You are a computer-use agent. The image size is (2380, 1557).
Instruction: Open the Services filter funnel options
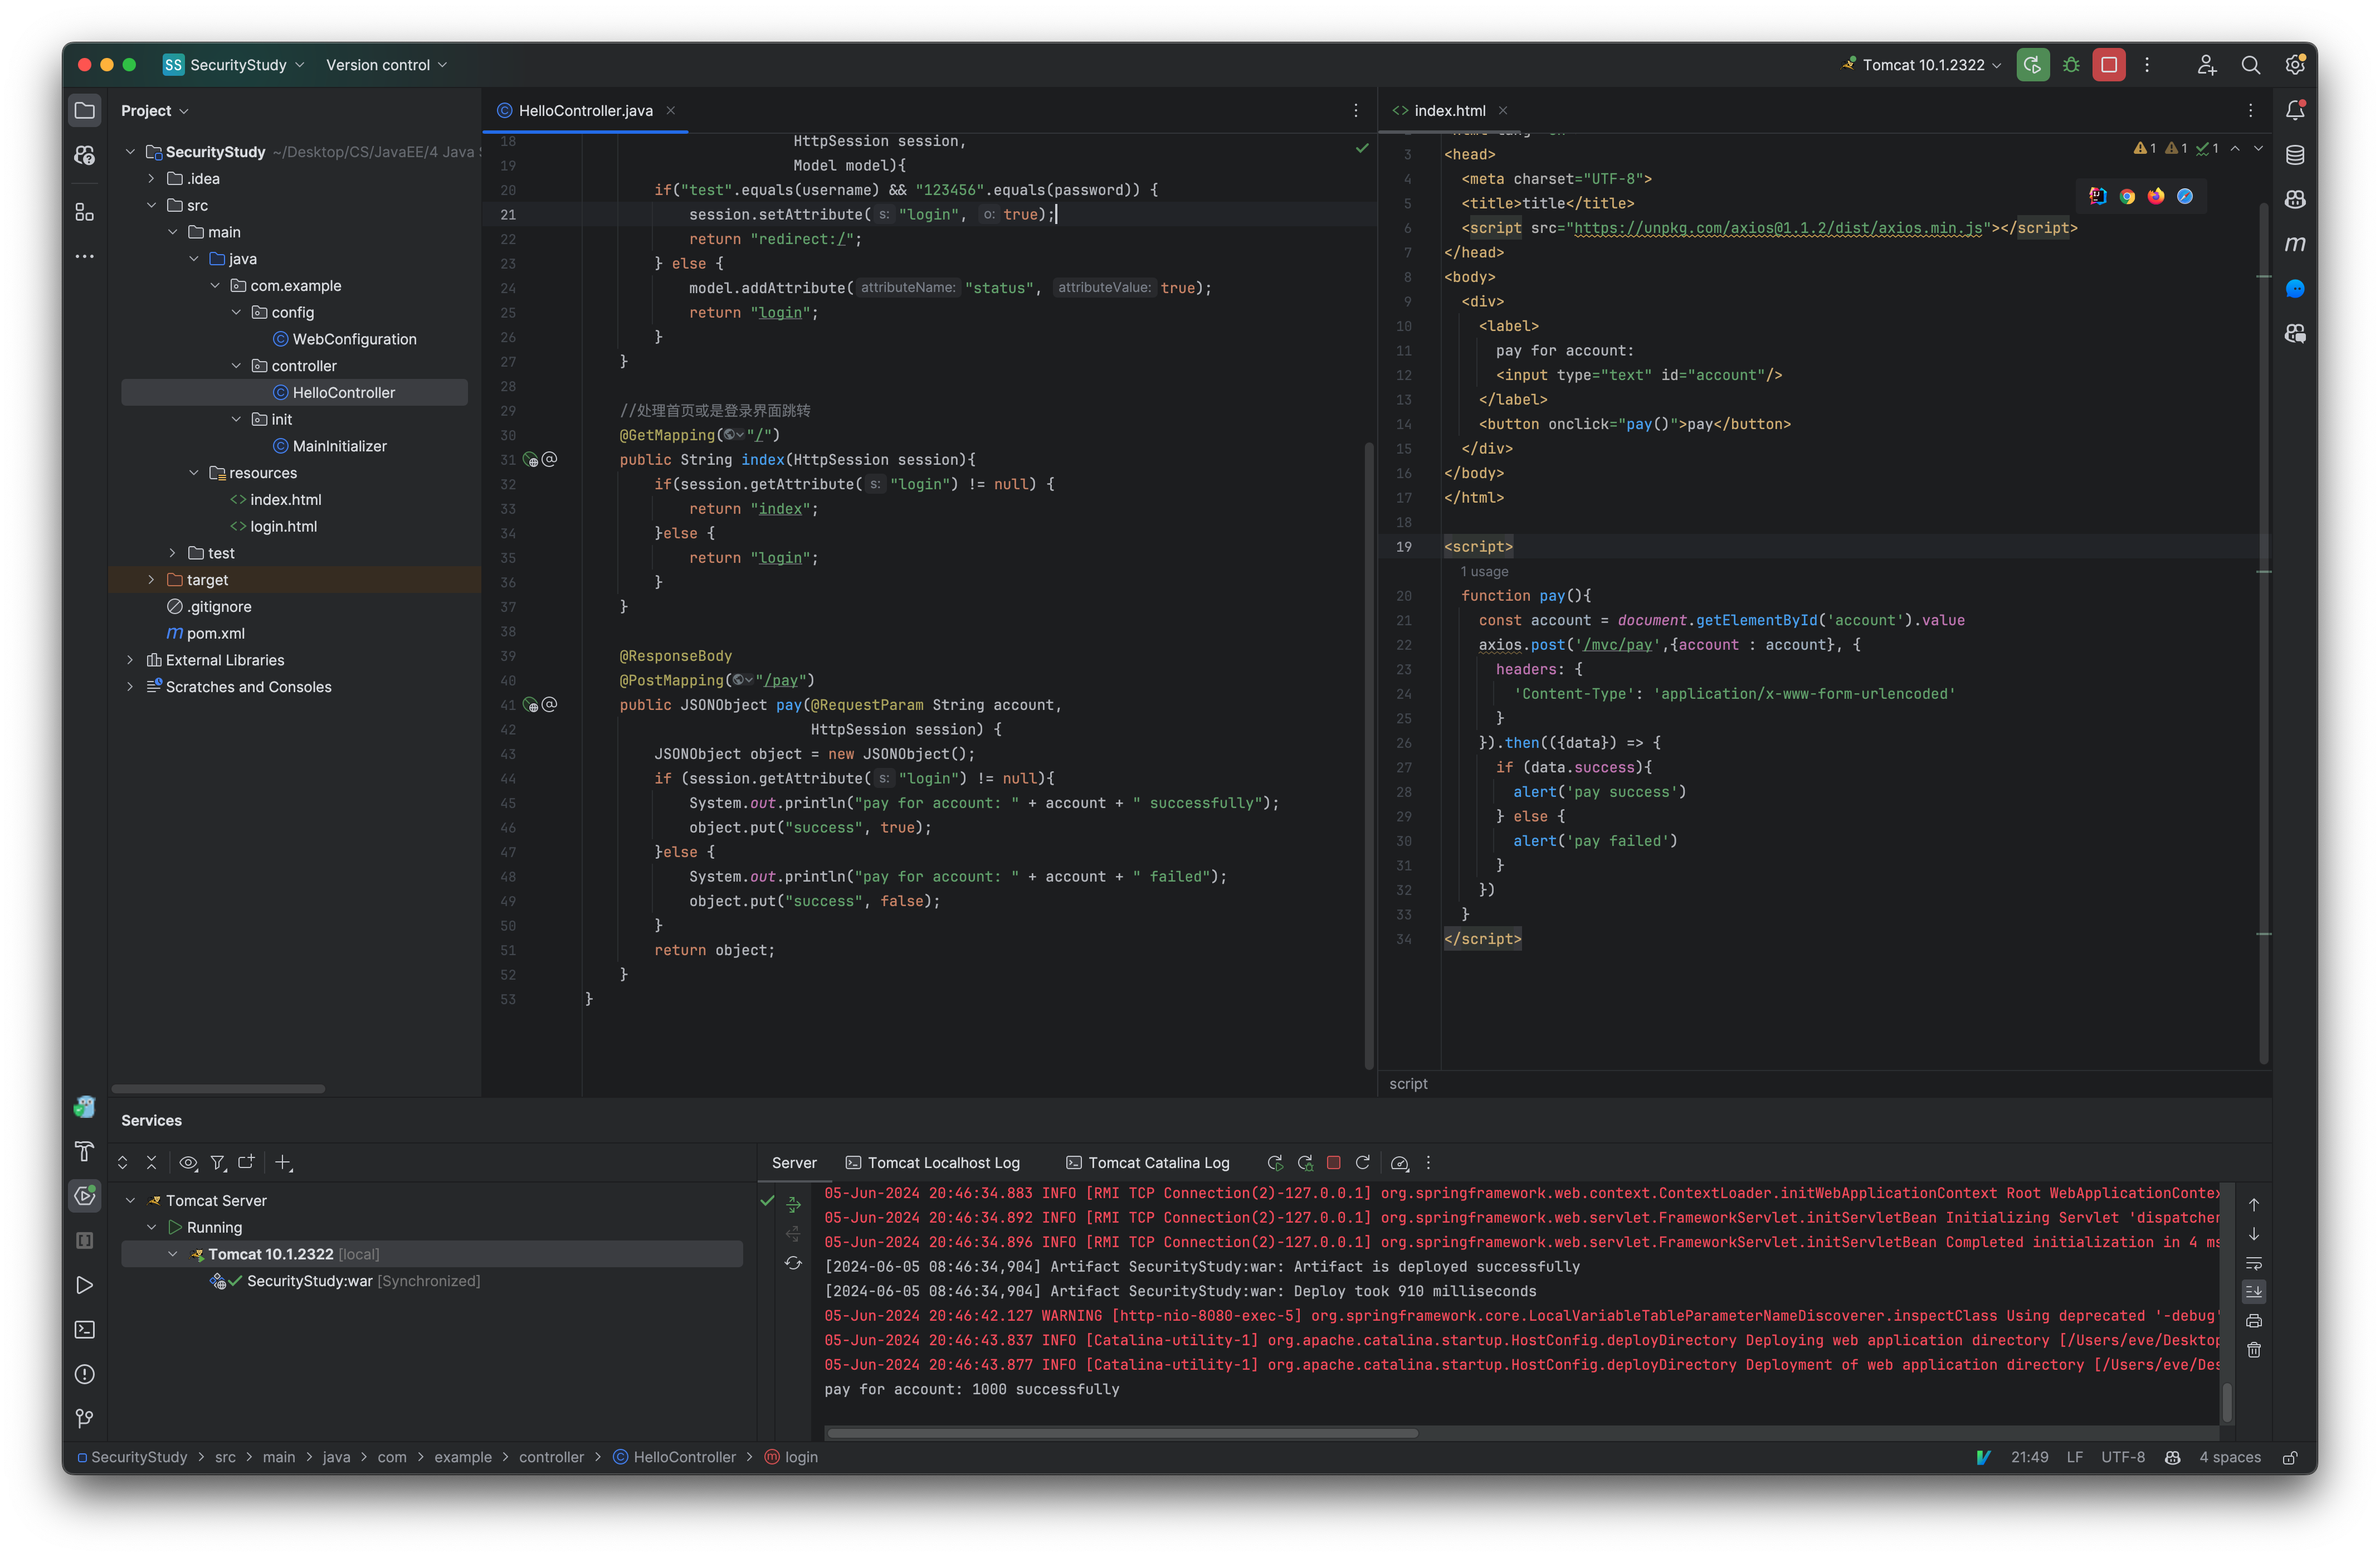(x=217, y=1163)
